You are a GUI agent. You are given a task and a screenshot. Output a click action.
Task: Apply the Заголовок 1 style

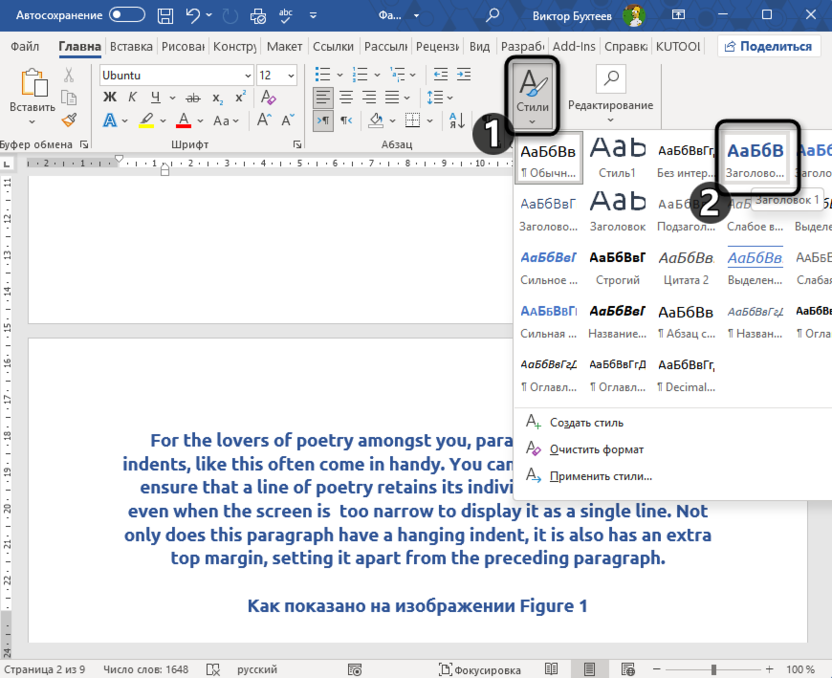pos(755,157)
